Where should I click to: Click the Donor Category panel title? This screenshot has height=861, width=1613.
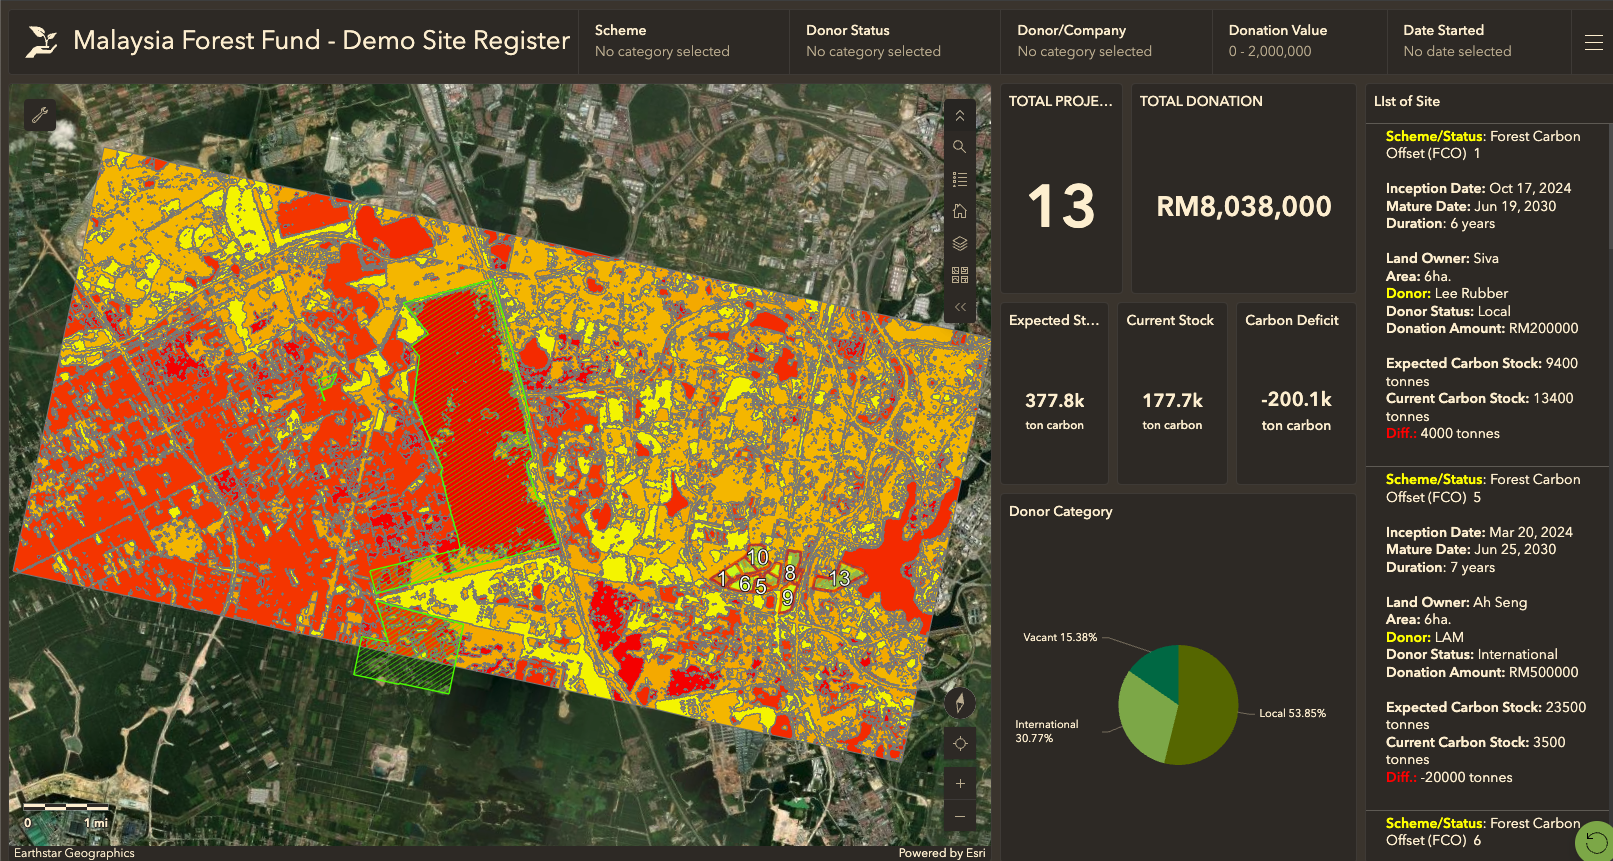tap(1060, 511)
